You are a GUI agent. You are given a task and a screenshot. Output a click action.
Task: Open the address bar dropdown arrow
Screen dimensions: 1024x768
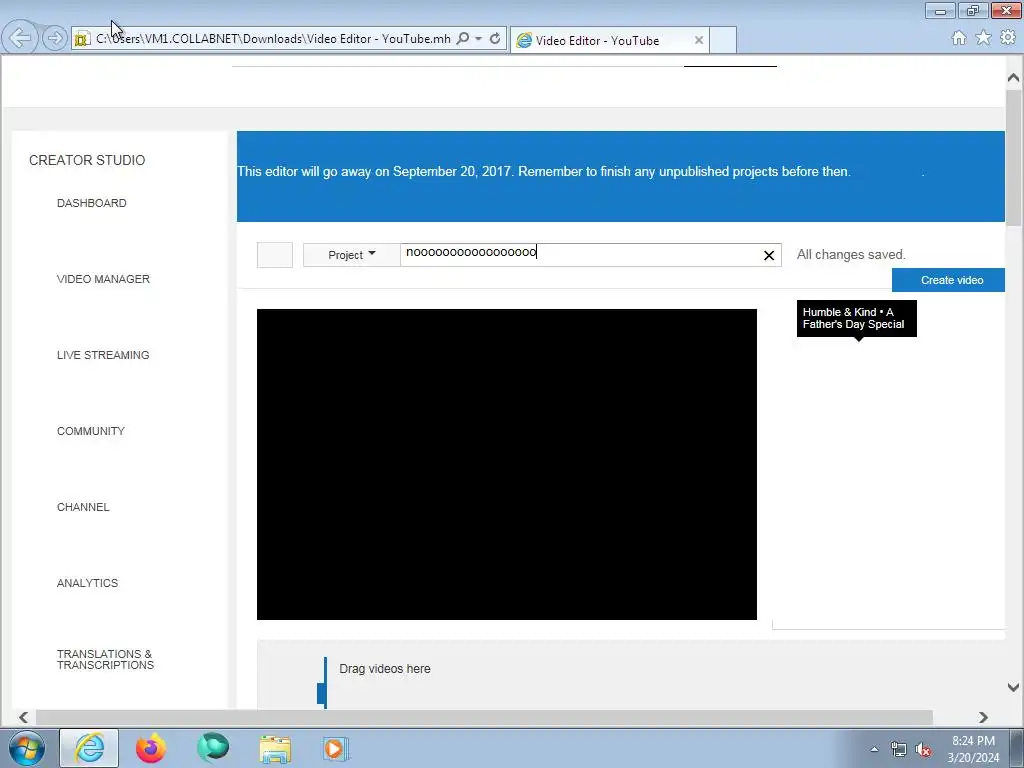pyautogui.click(x=479, y=39)
